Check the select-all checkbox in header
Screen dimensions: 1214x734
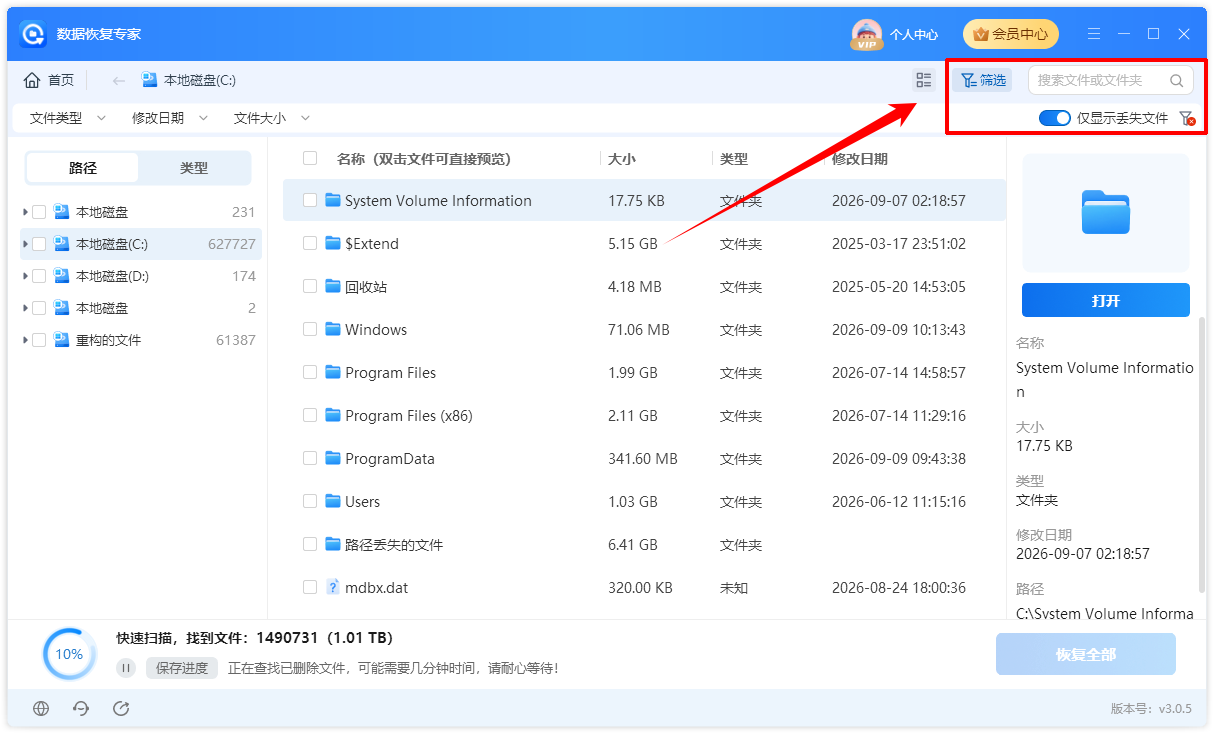point(310,158)
